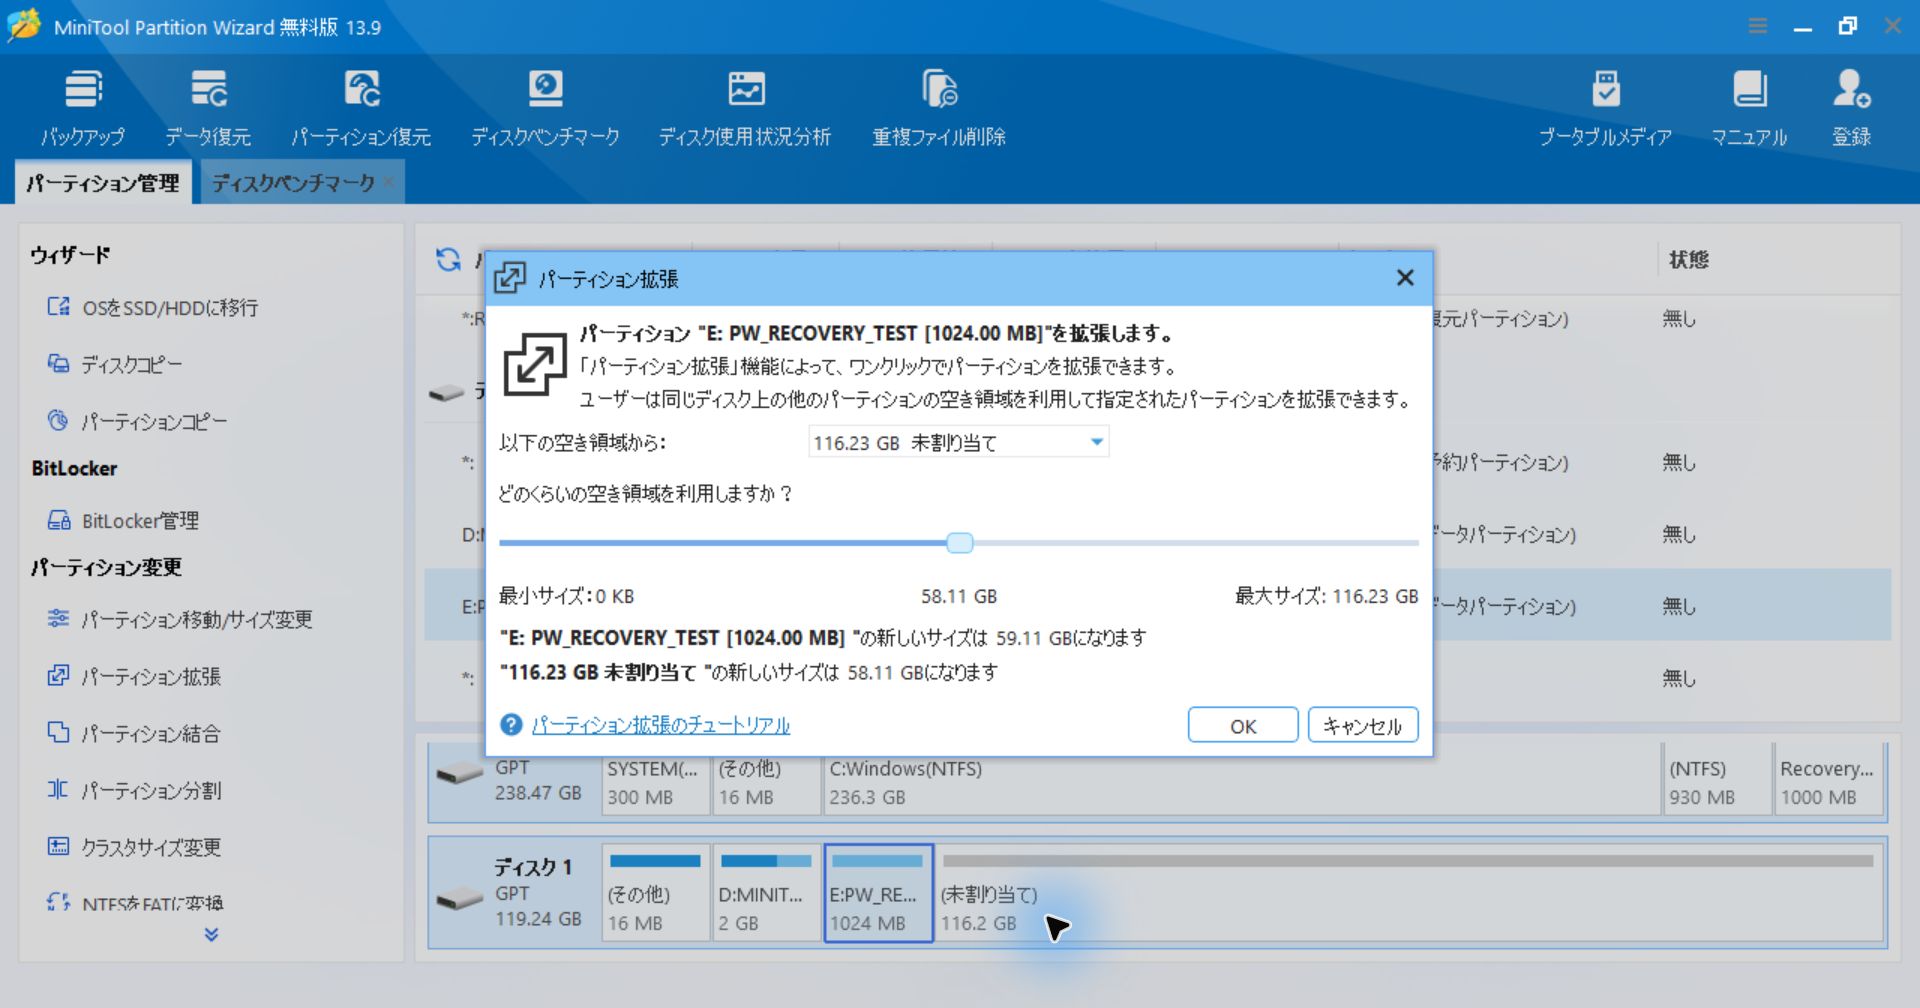Open the バックアップ tool icon
Screen dimensions: 1920x1008
point(83,108)
